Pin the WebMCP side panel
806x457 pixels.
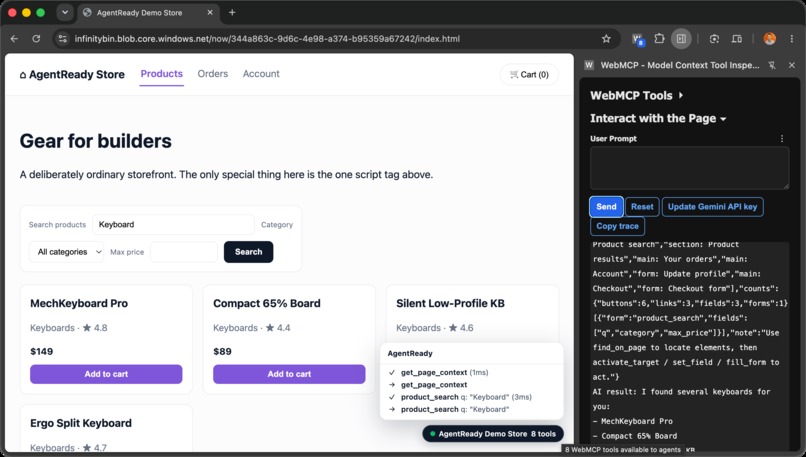[772, 65]
